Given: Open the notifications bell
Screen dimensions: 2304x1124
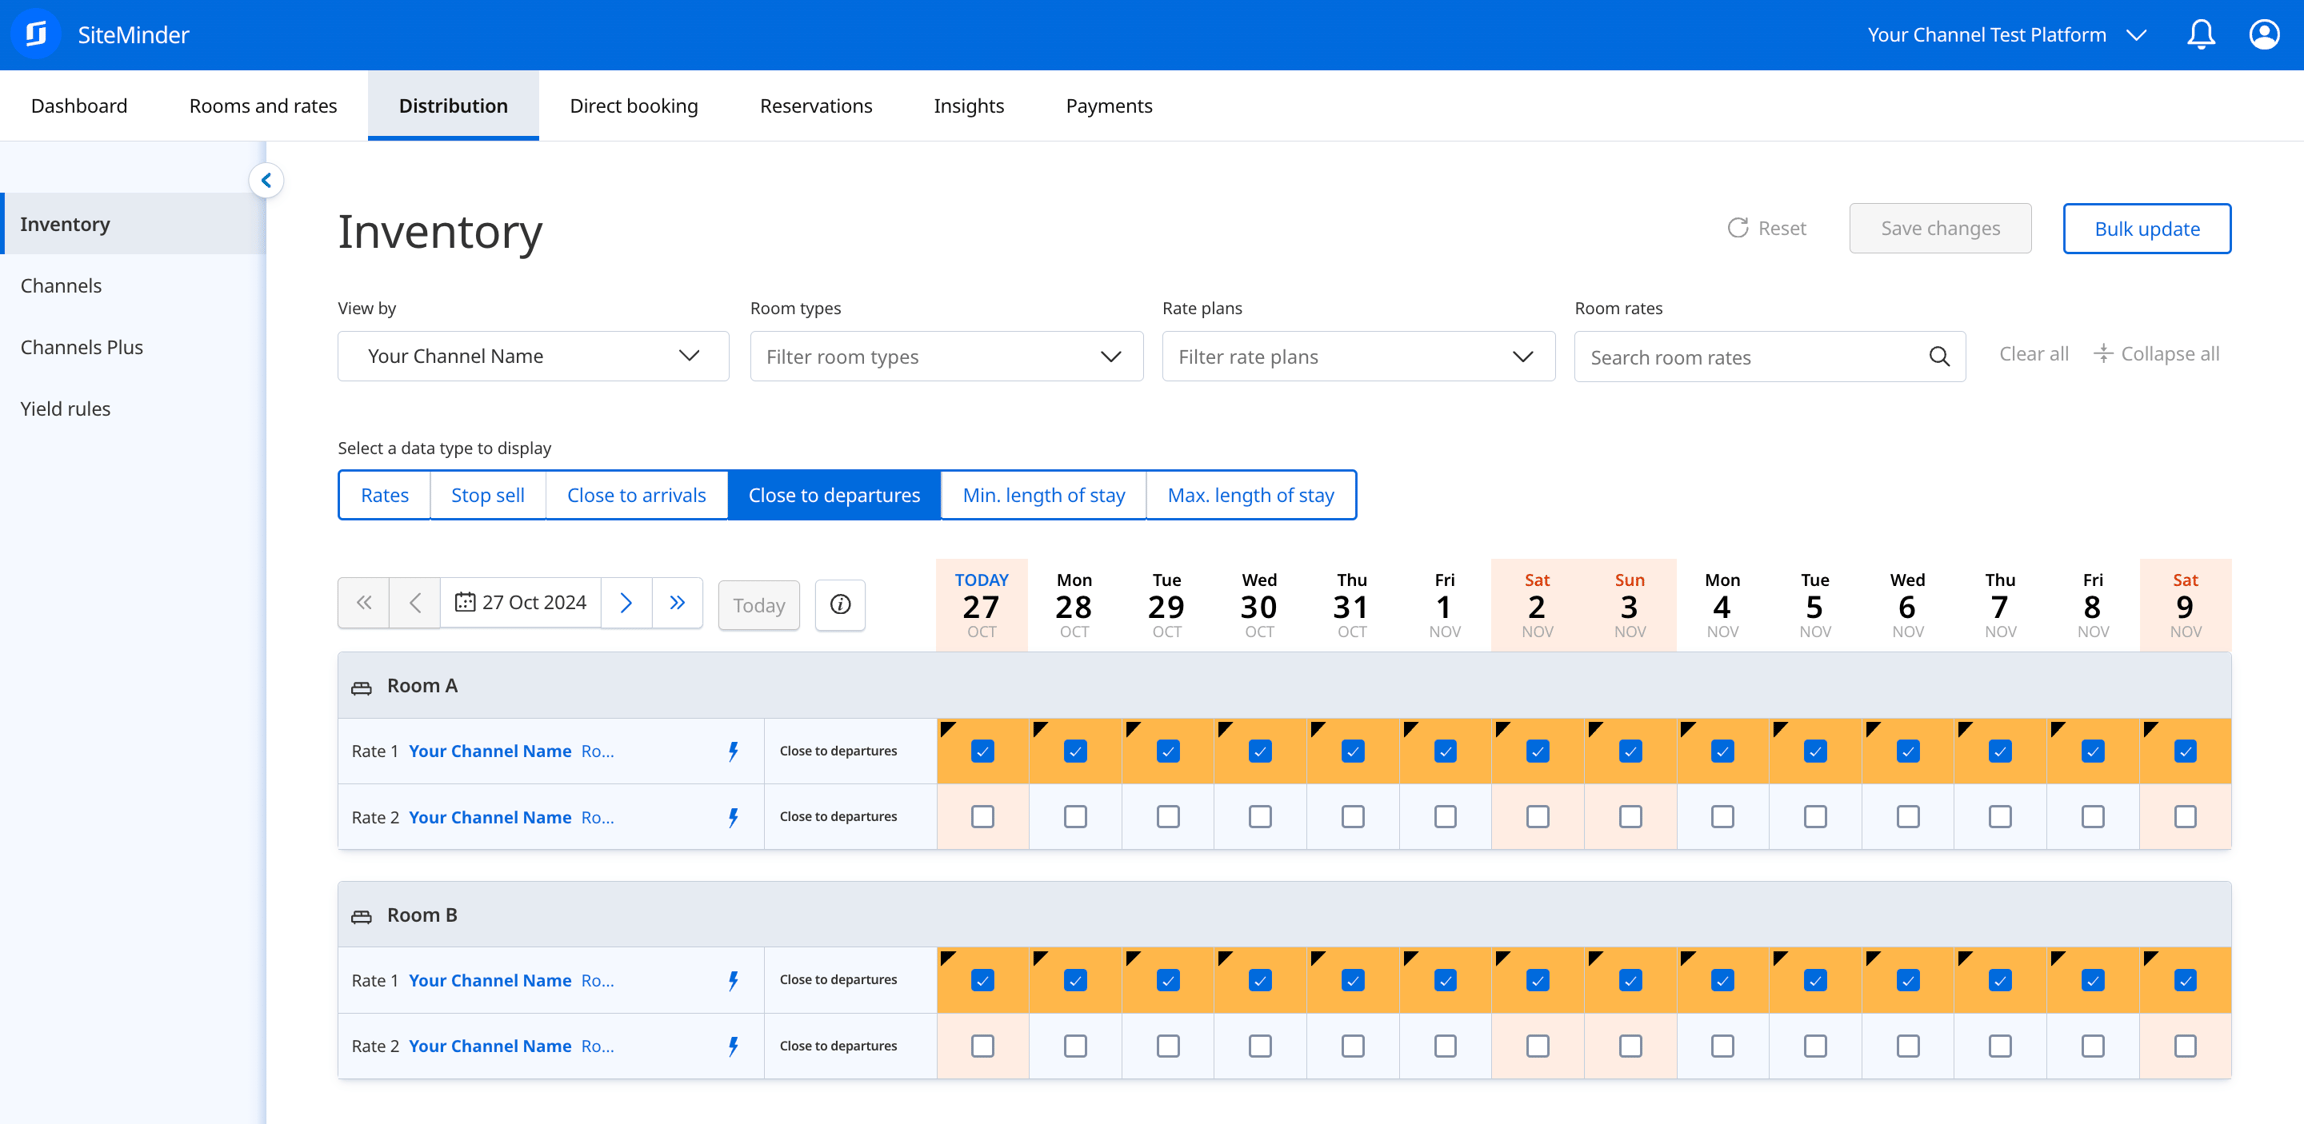Looking at the screenshot, I should (2201, 34).
